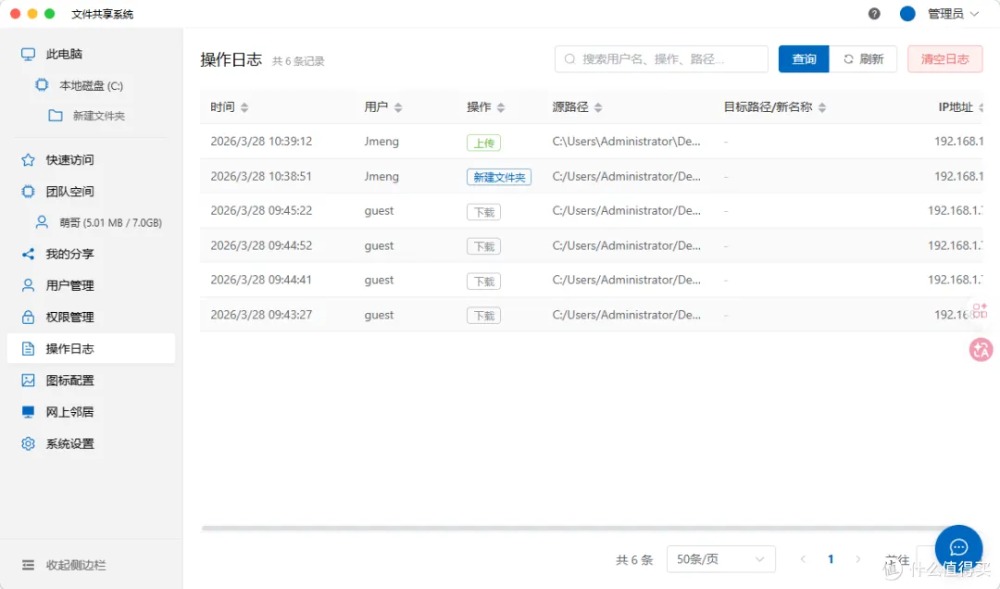Image resolution: width=1000 pixels, height=589 pixels.
Task: Click the red 清空日志 button
Action: tap(945, 59)
